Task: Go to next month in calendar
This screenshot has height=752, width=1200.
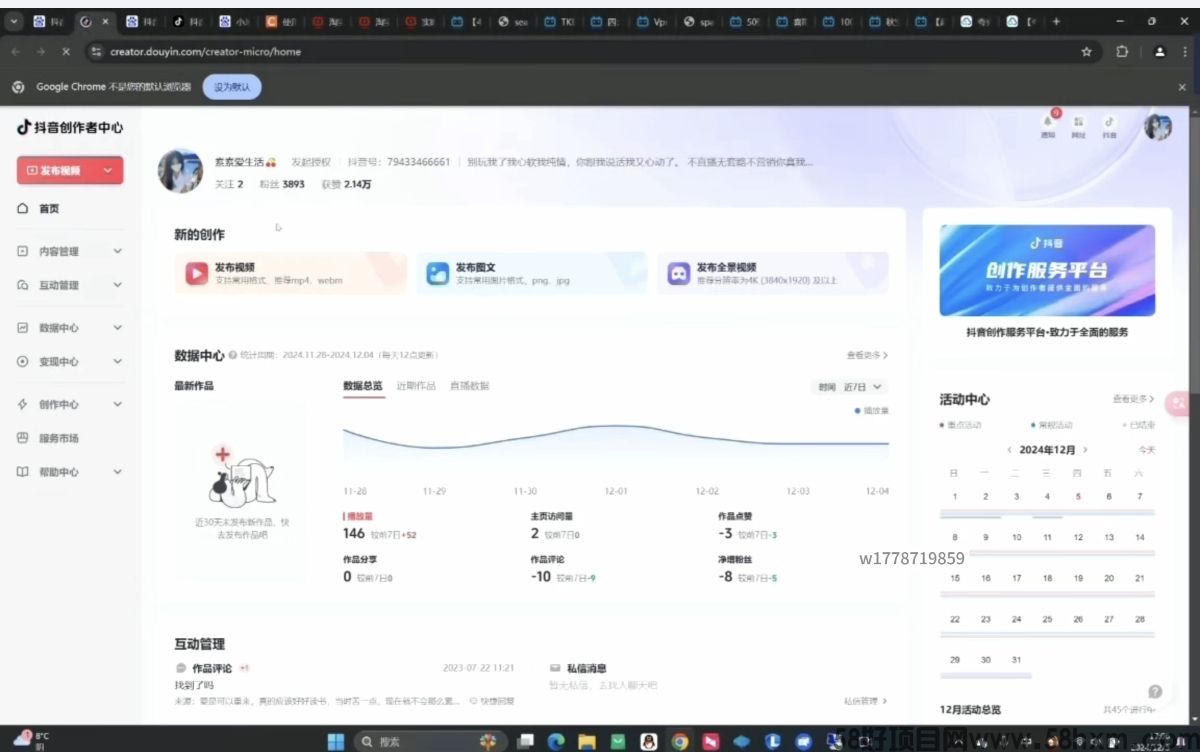Action: tap(1085, 450)
